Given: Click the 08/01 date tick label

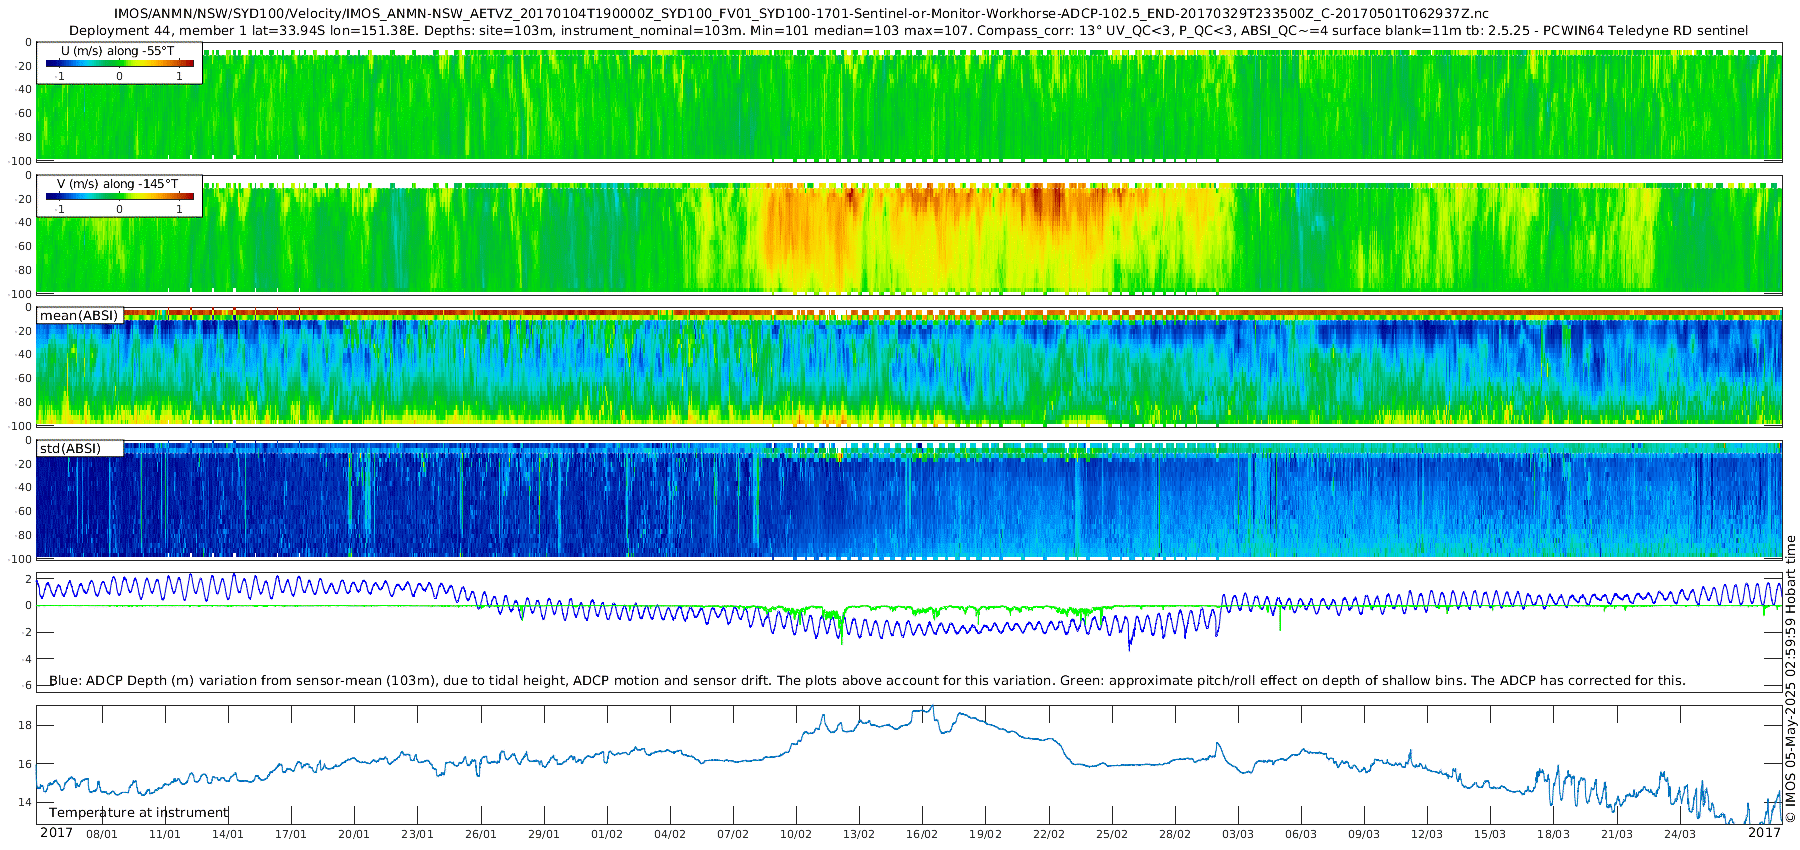Looking at the screenshot, I should pos(102,834).
